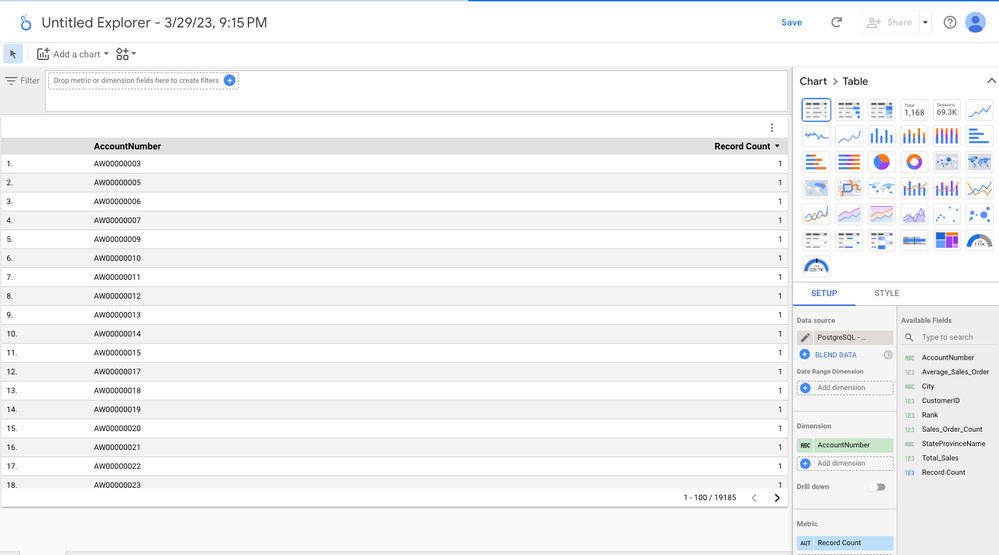The width and height of the screenshot is (999, 555).
Task: Switch to the STYLE tab
Action: tap(886, 294)
